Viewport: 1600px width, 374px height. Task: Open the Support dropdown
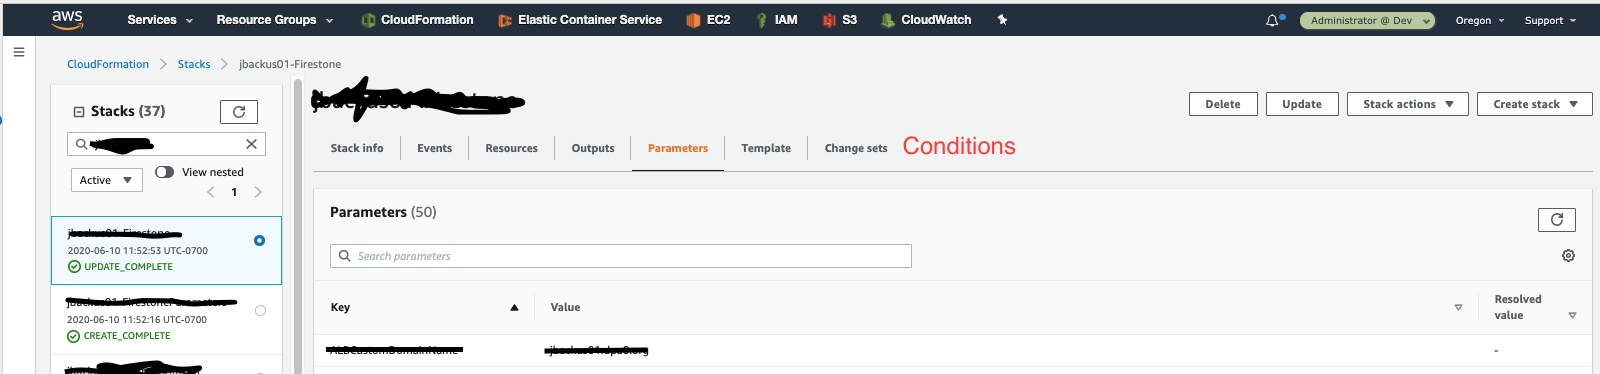pyautogui.click(x=1550, y=20)
